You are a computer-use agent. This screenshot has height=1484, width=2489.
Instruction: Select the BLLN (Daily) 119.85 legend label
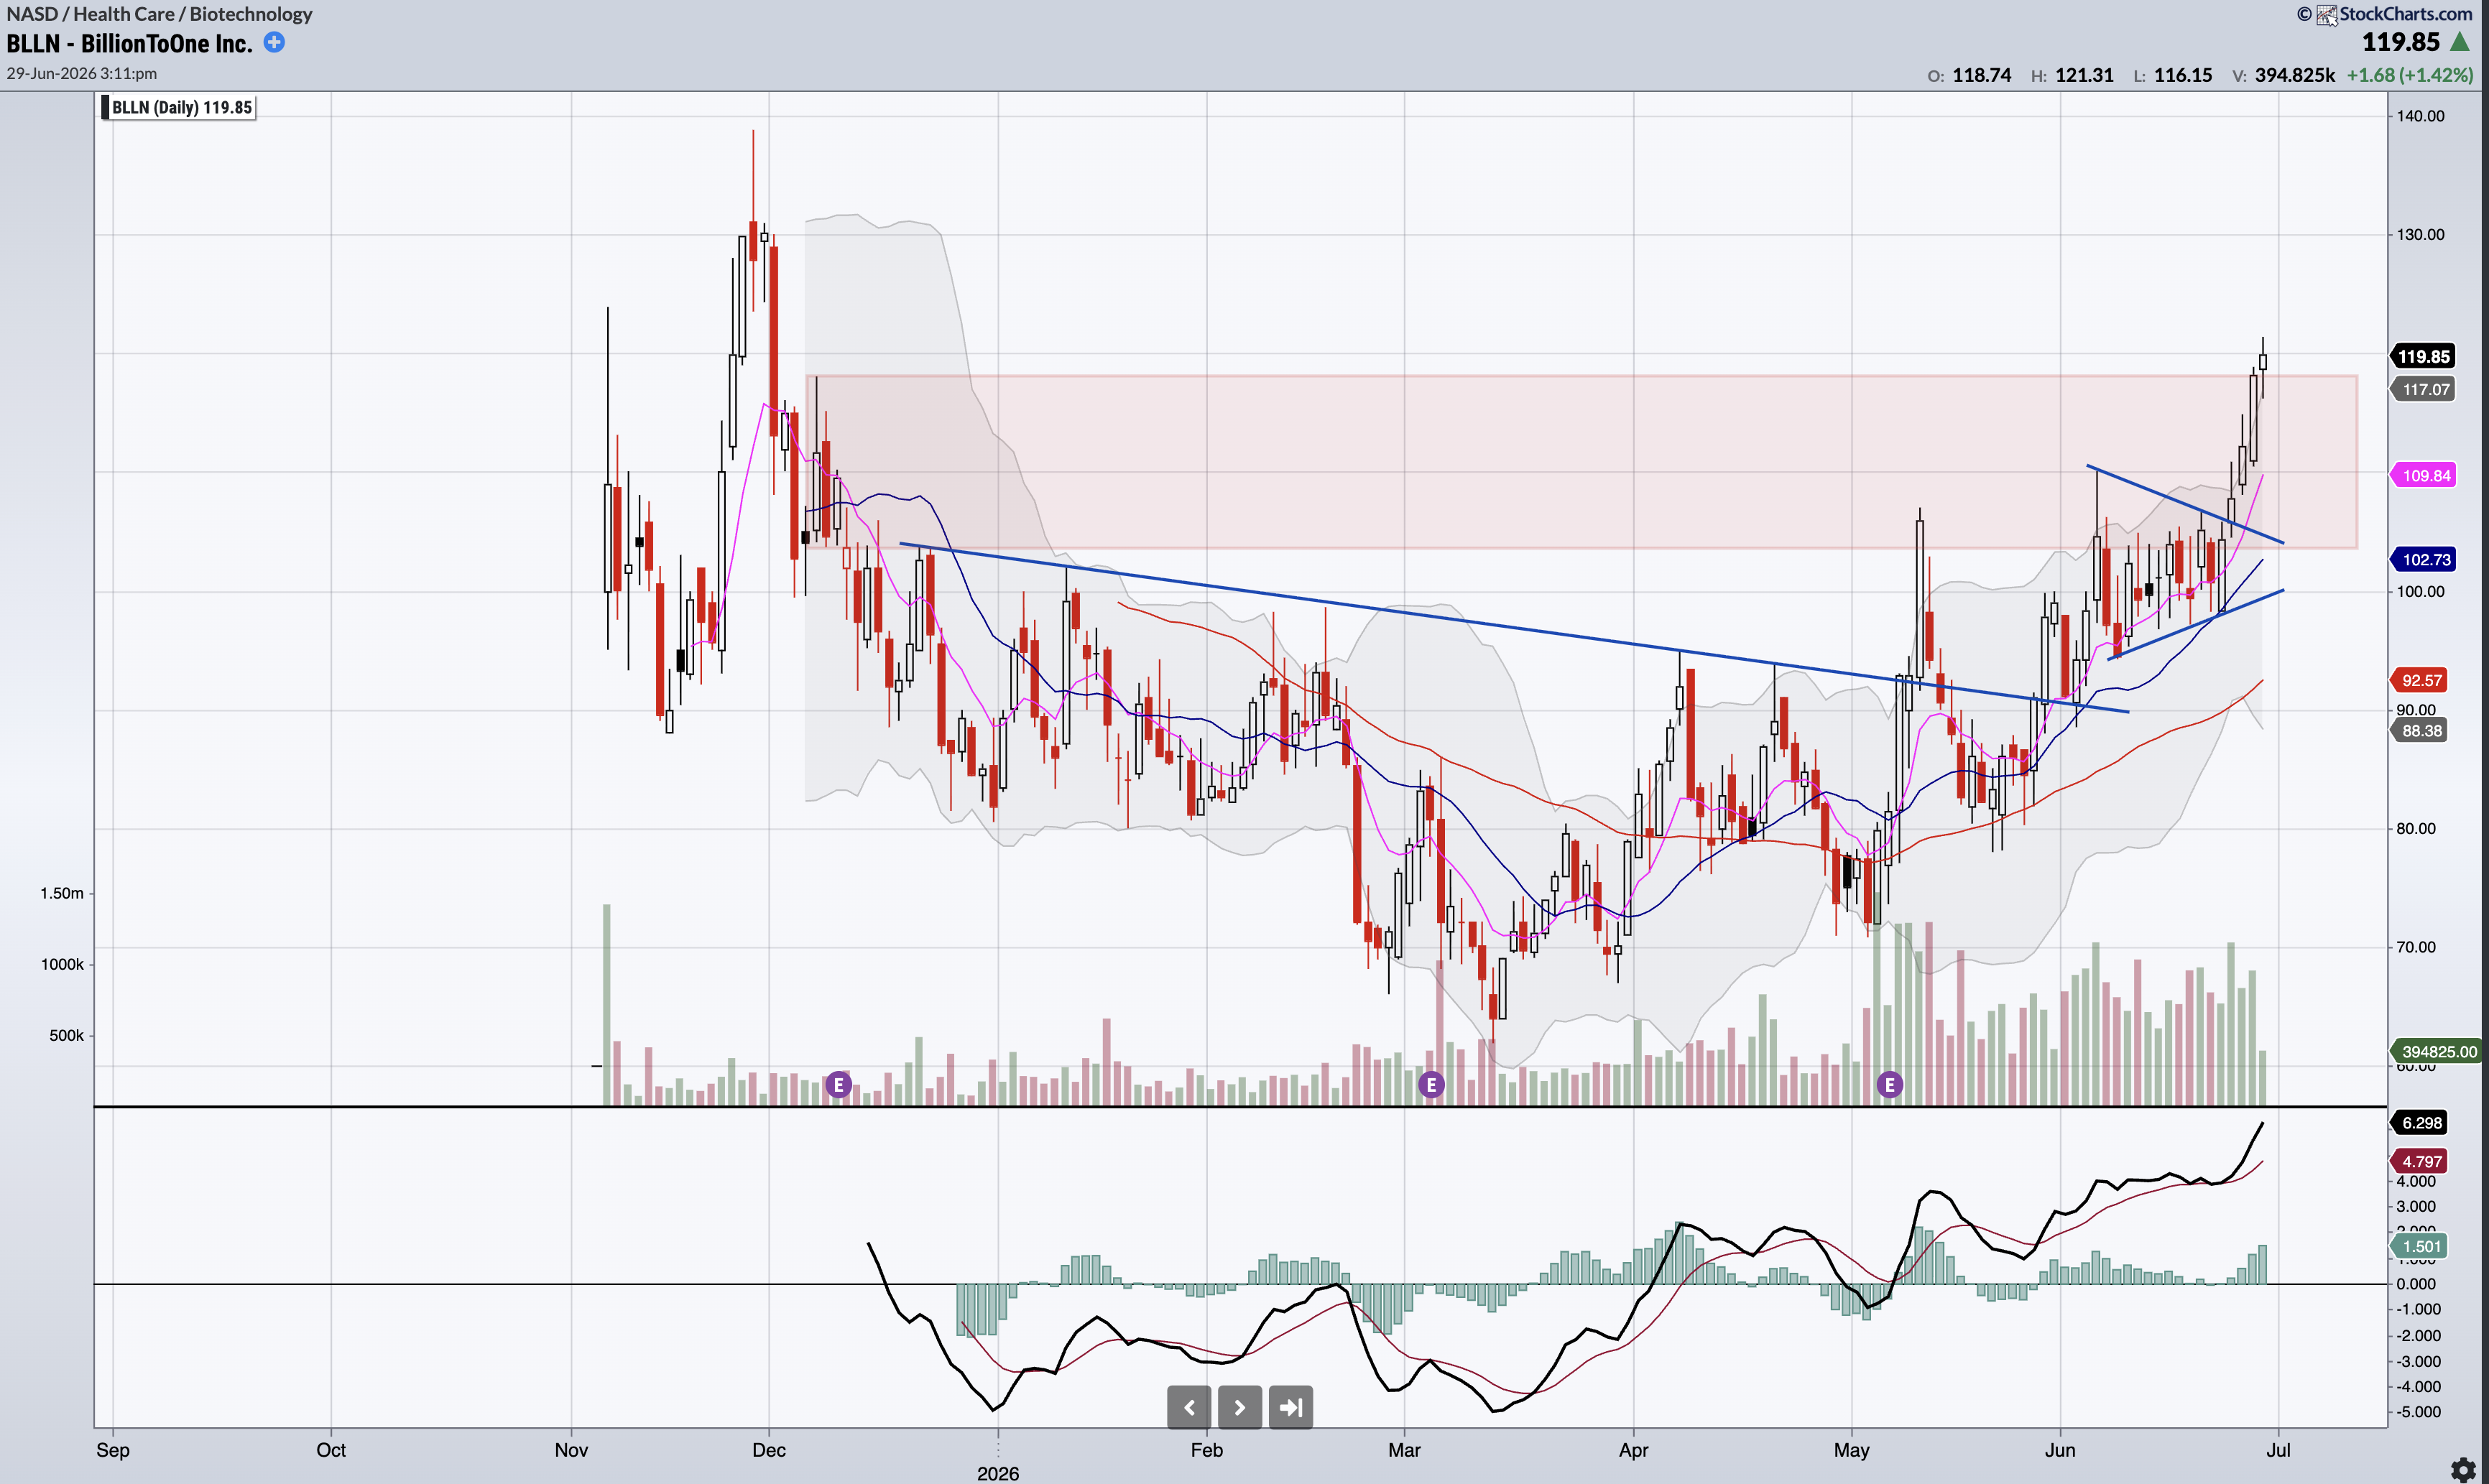point(178,107)
